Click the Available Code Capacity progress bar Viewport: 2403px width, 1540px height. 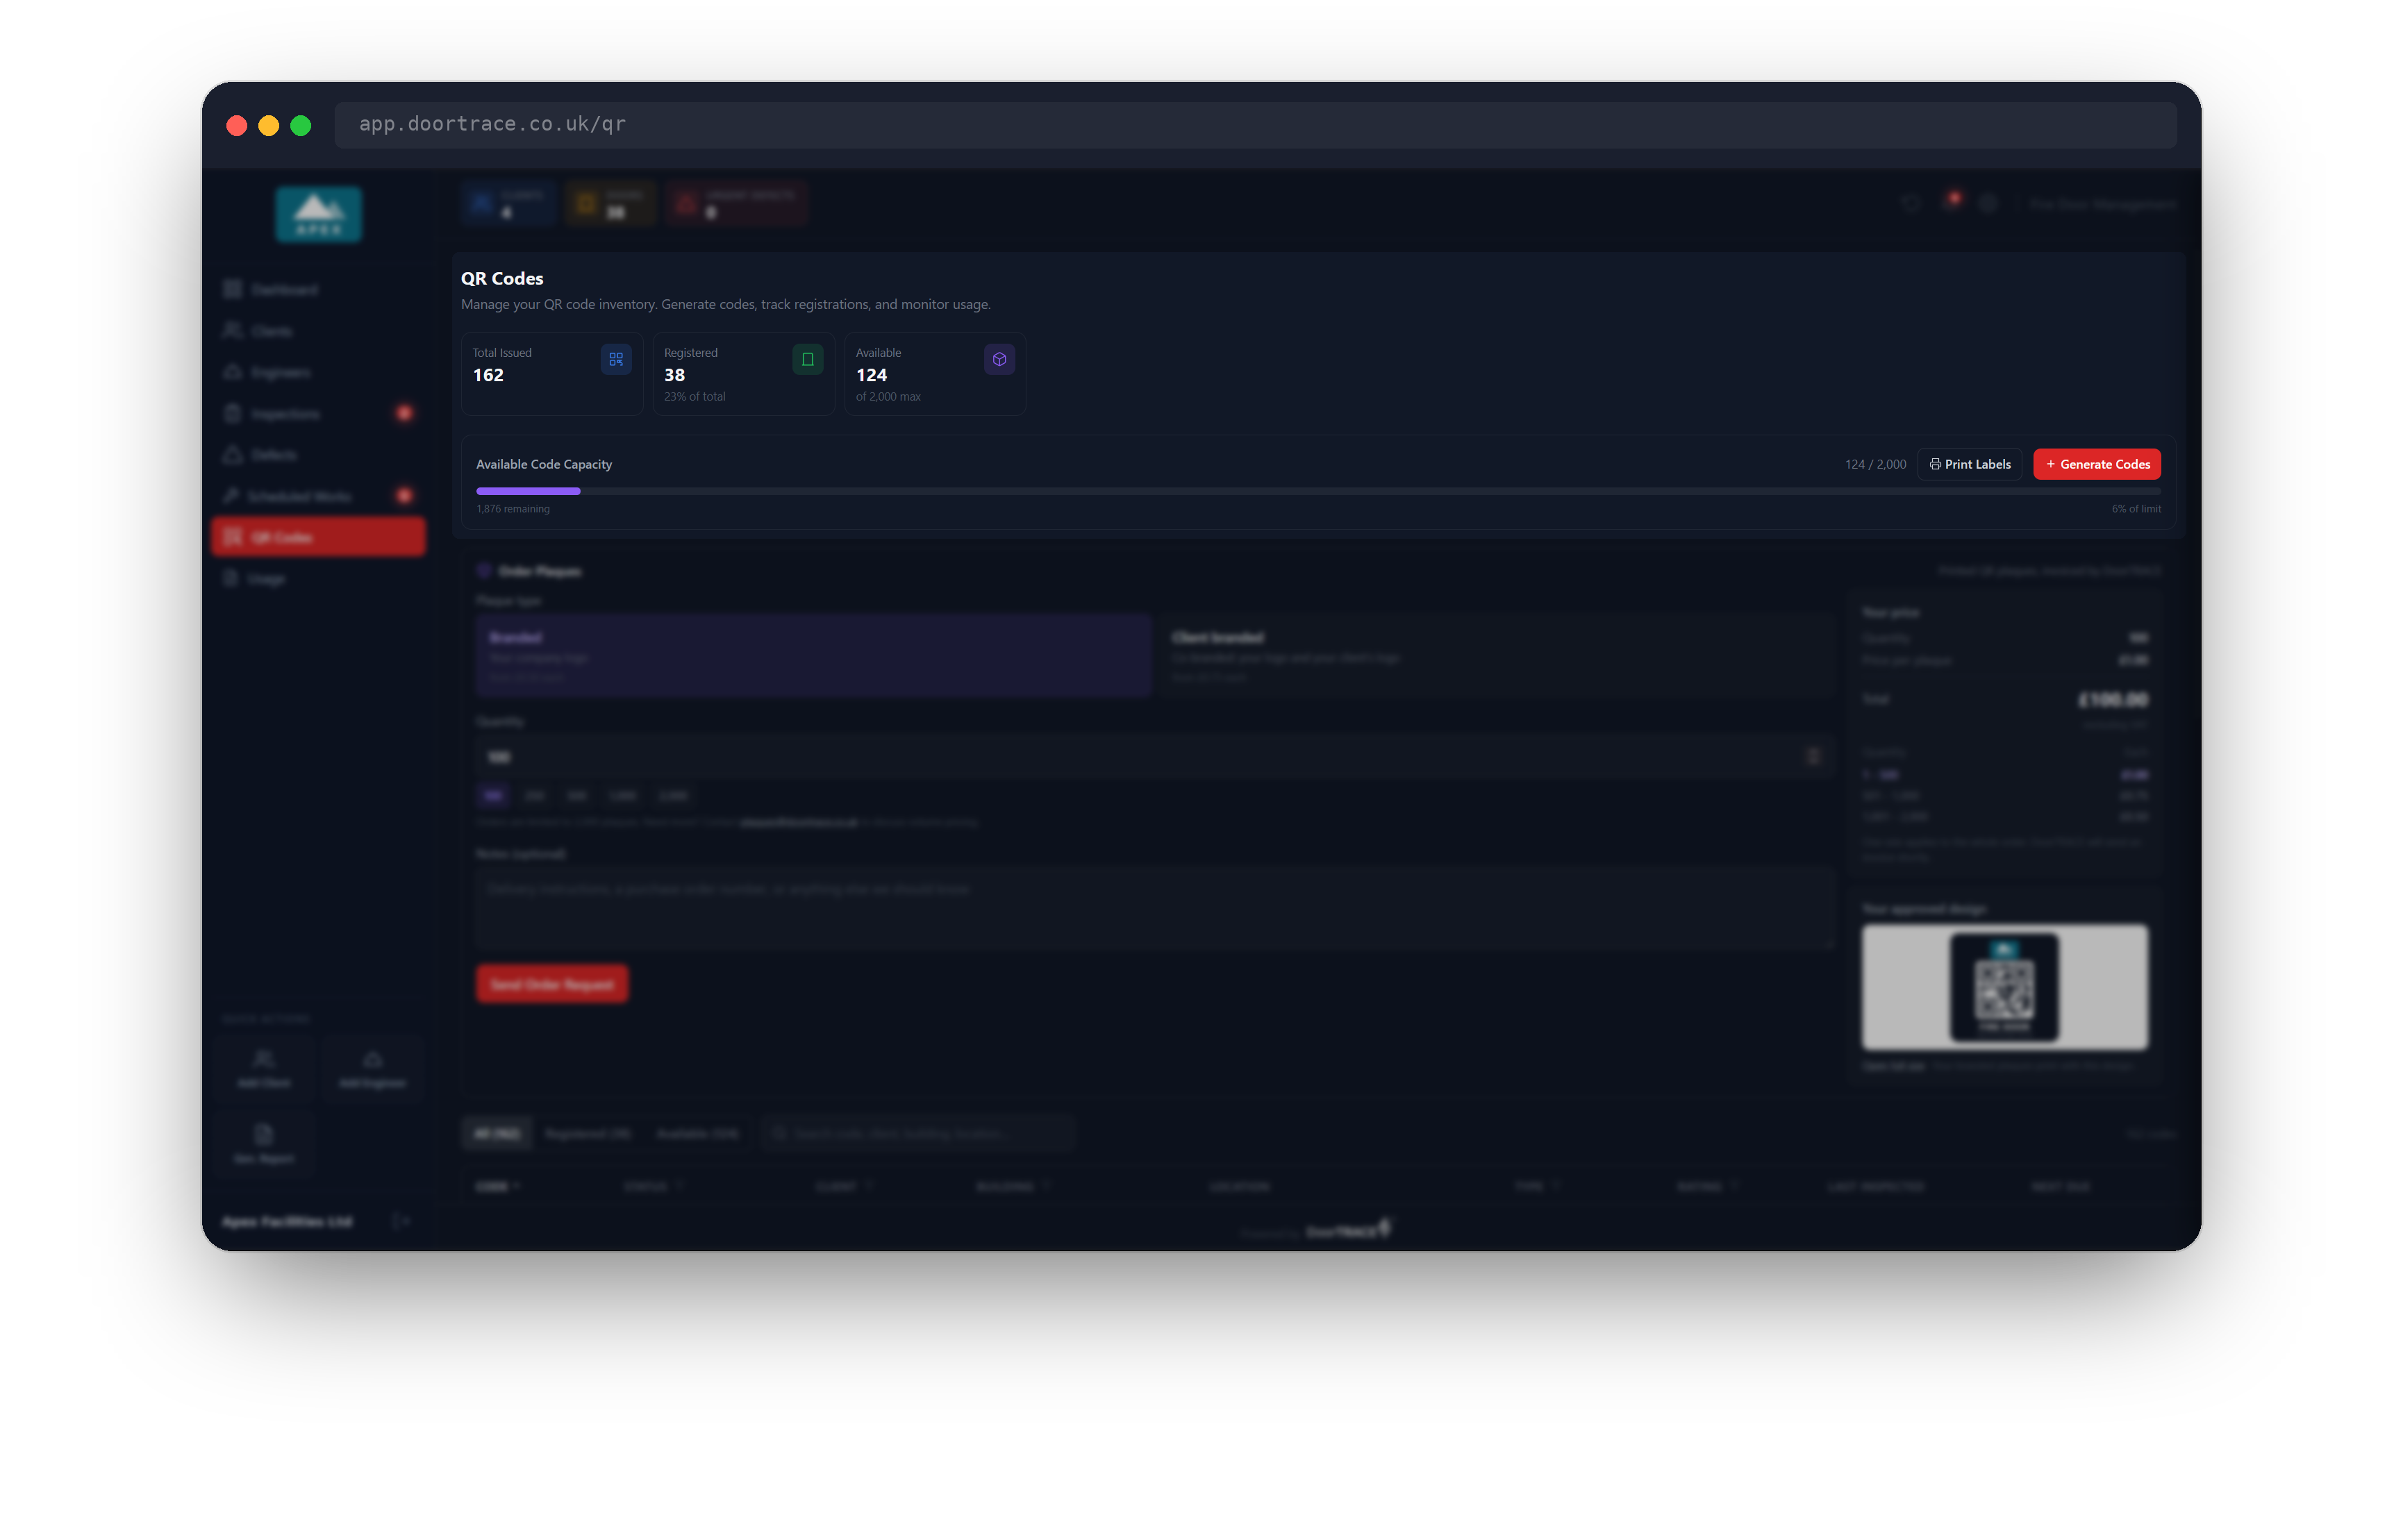tap(1318, 491)
